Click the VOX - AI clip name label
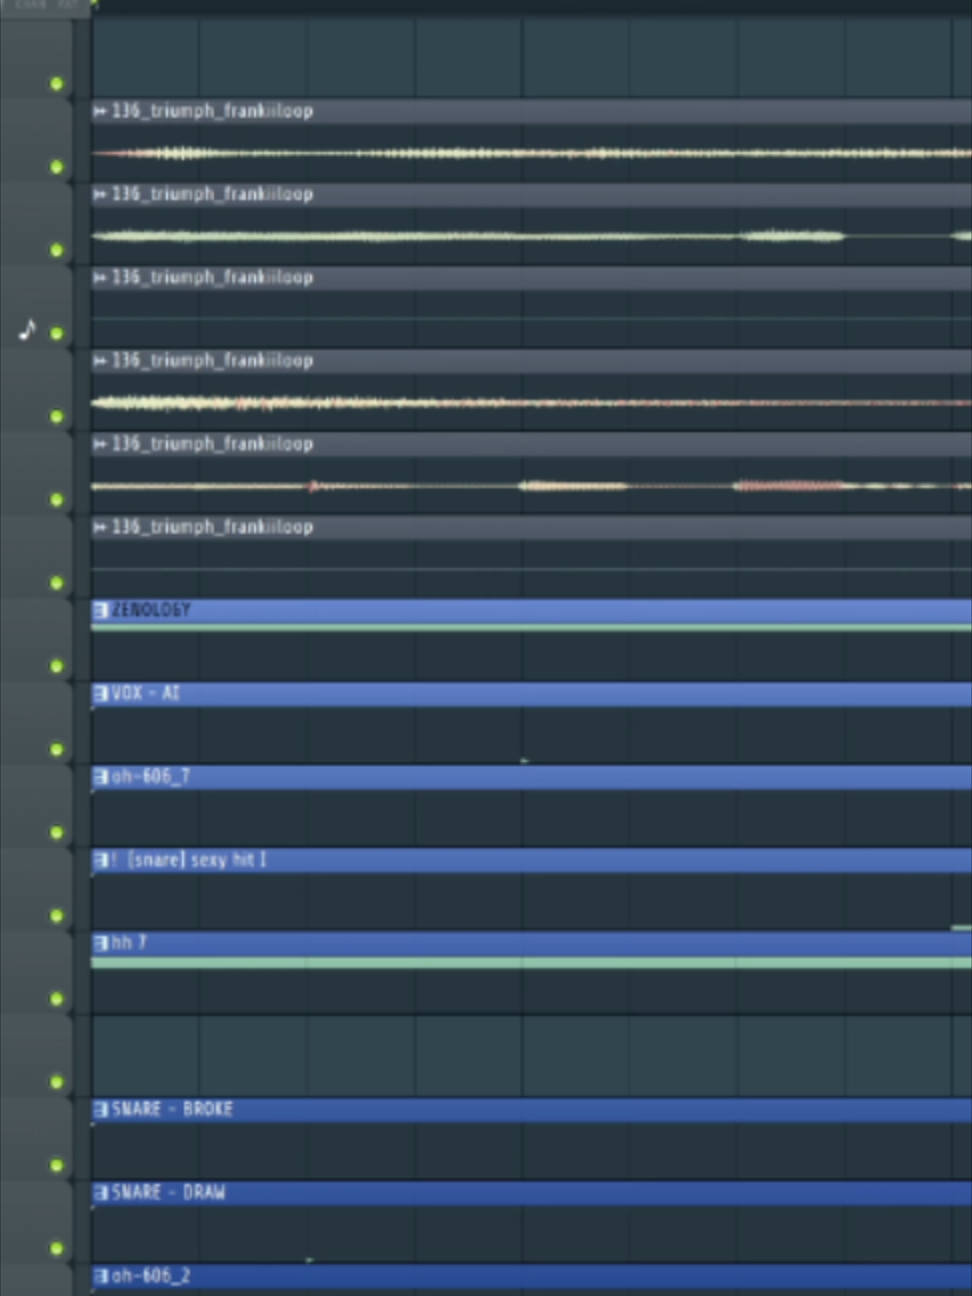The height and width of the screenshot is (1296, 972). click(x=145, y=693)
